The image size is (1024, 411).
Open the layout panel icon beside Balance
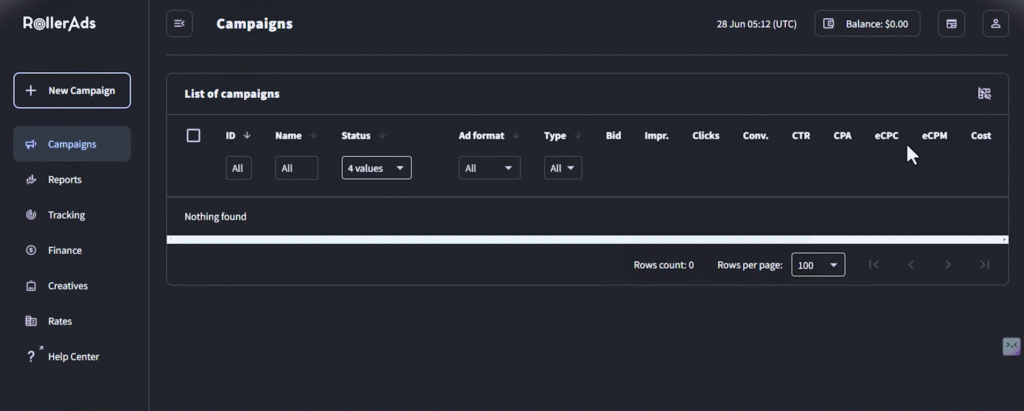951,24
